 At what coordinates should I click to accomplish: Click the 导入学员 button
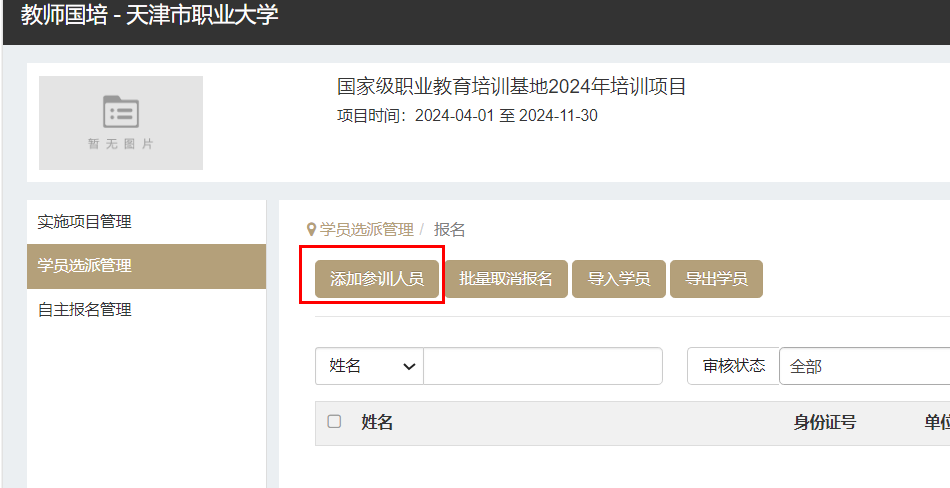pos(618,279)
